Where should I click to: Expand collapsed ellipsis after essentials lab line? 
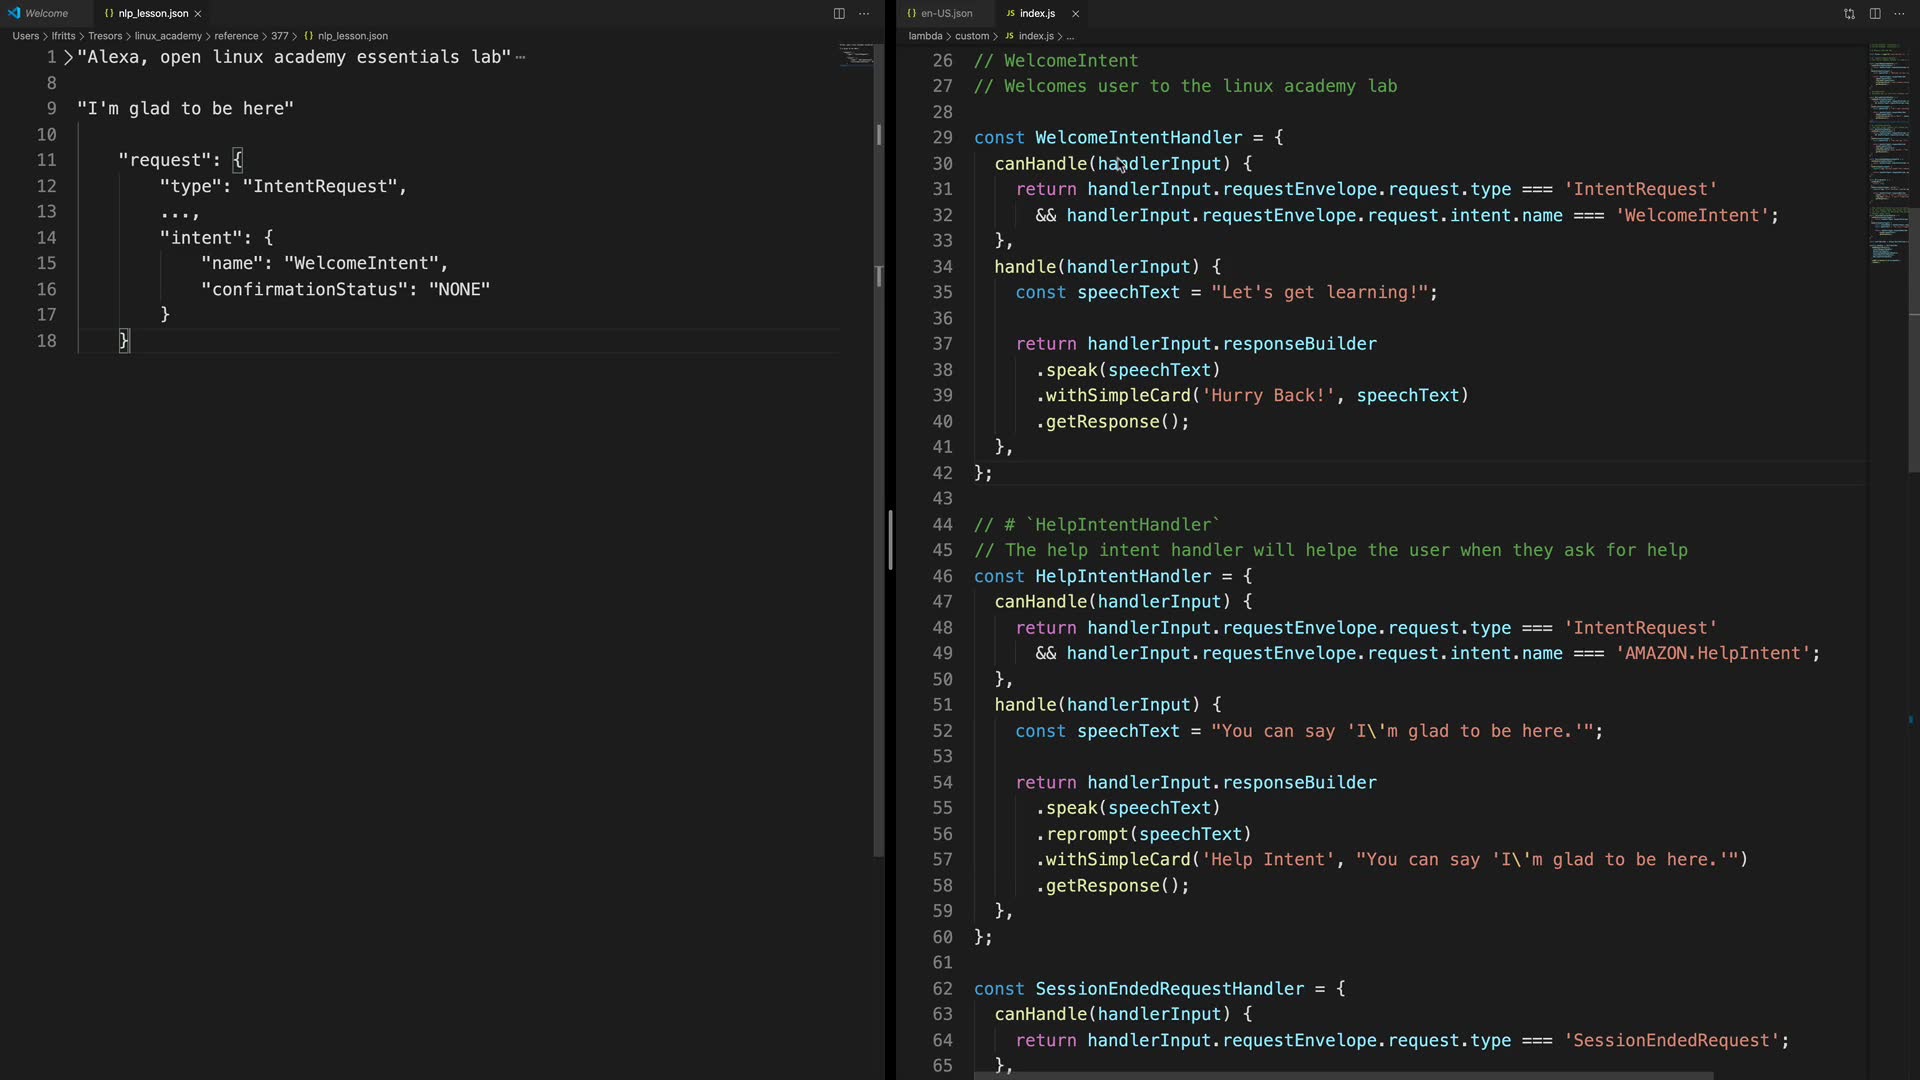(520, 58)
